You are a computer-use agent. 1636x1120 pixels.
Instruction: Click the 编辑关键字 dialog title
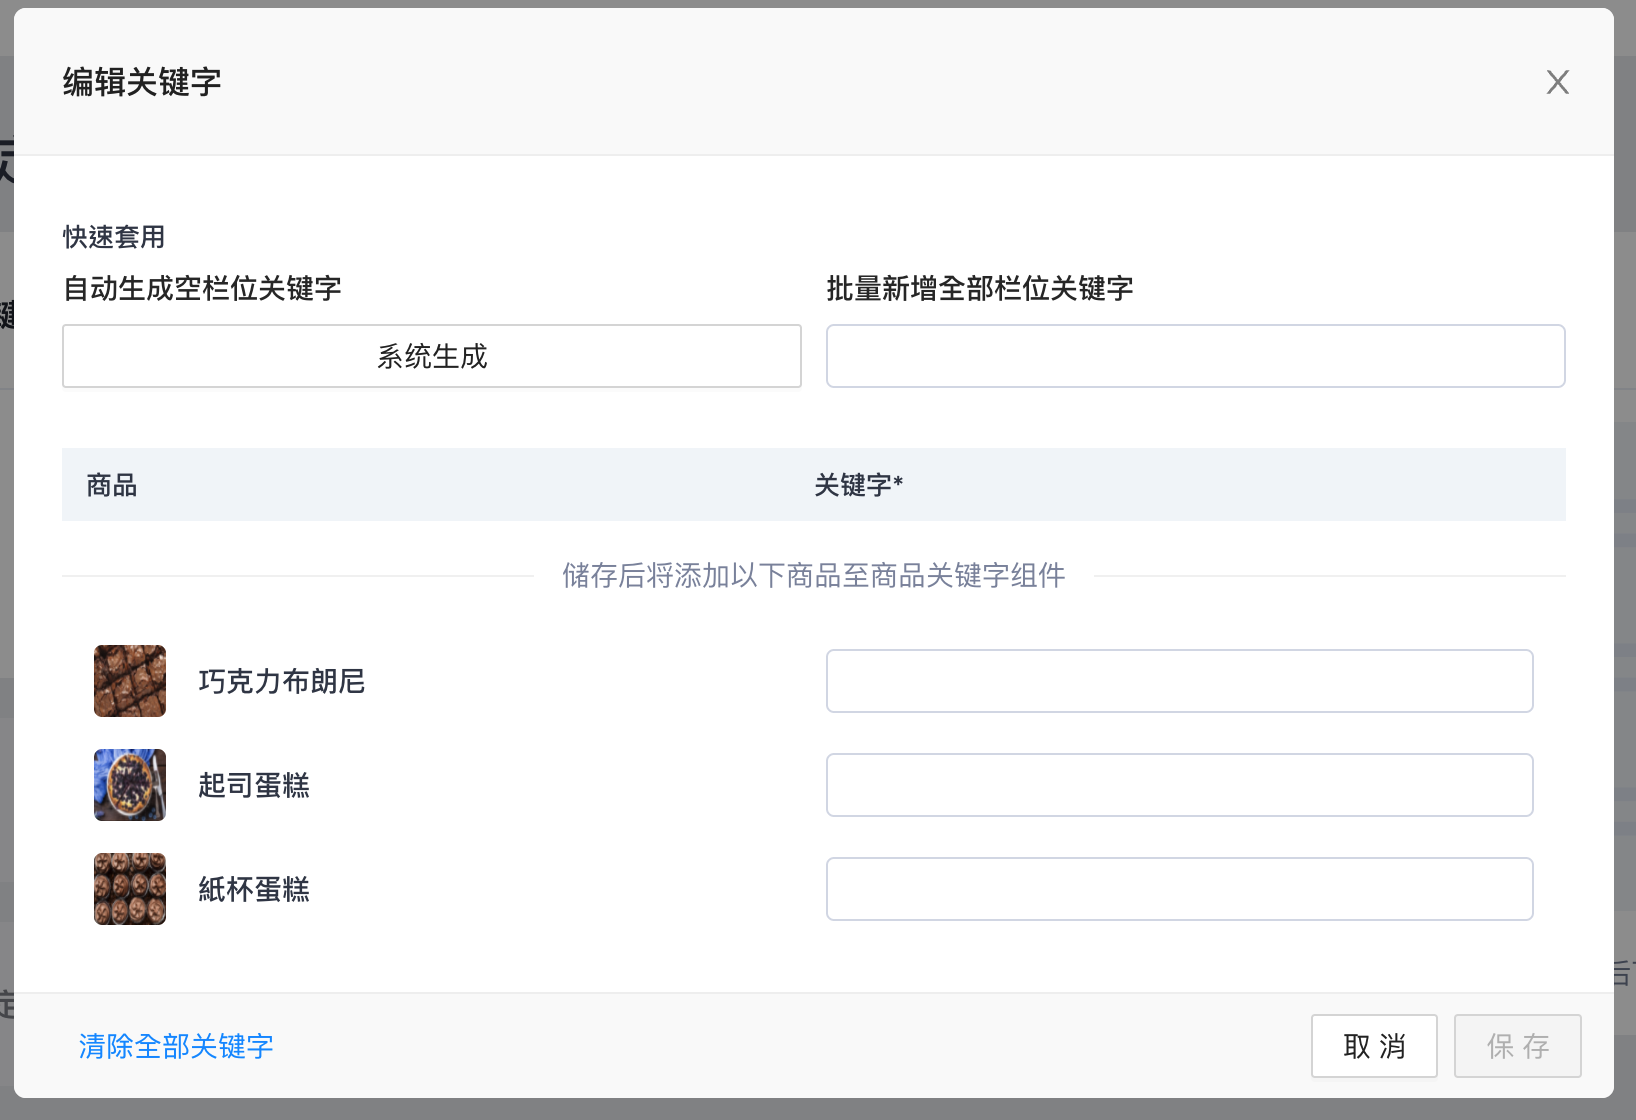[142, 82]
